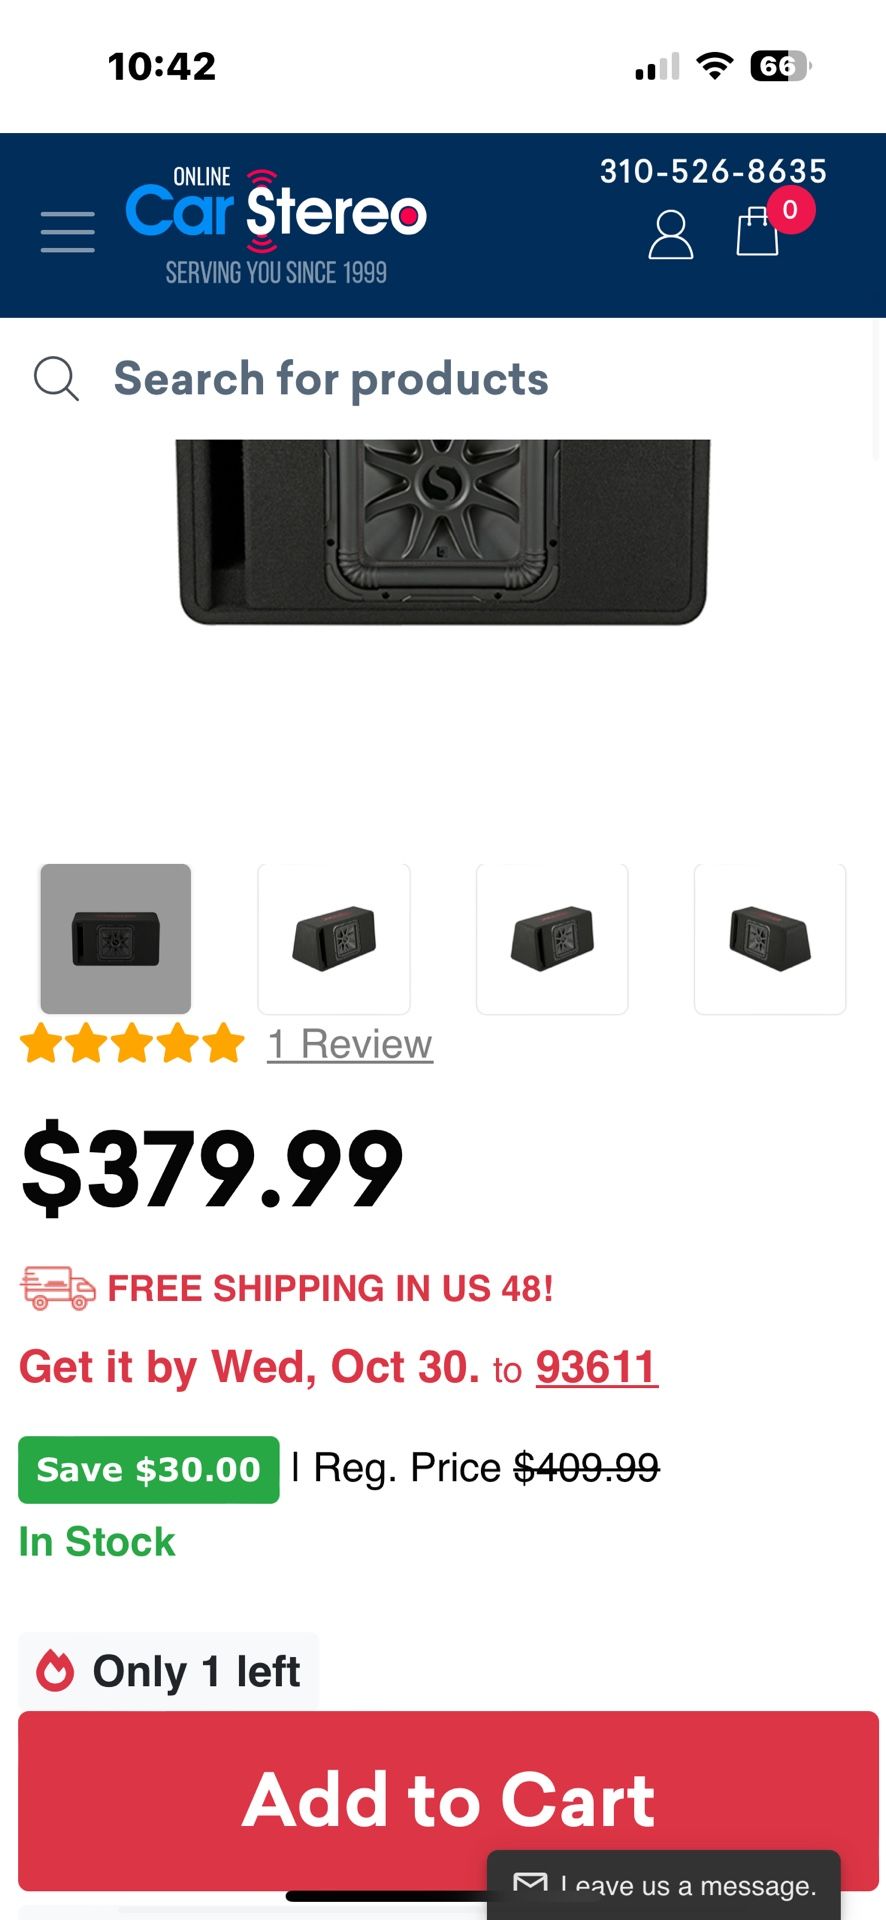This screenshot has width=886, height=1920.
Task: Select the third product thumbnail
Action: point(552,939)
